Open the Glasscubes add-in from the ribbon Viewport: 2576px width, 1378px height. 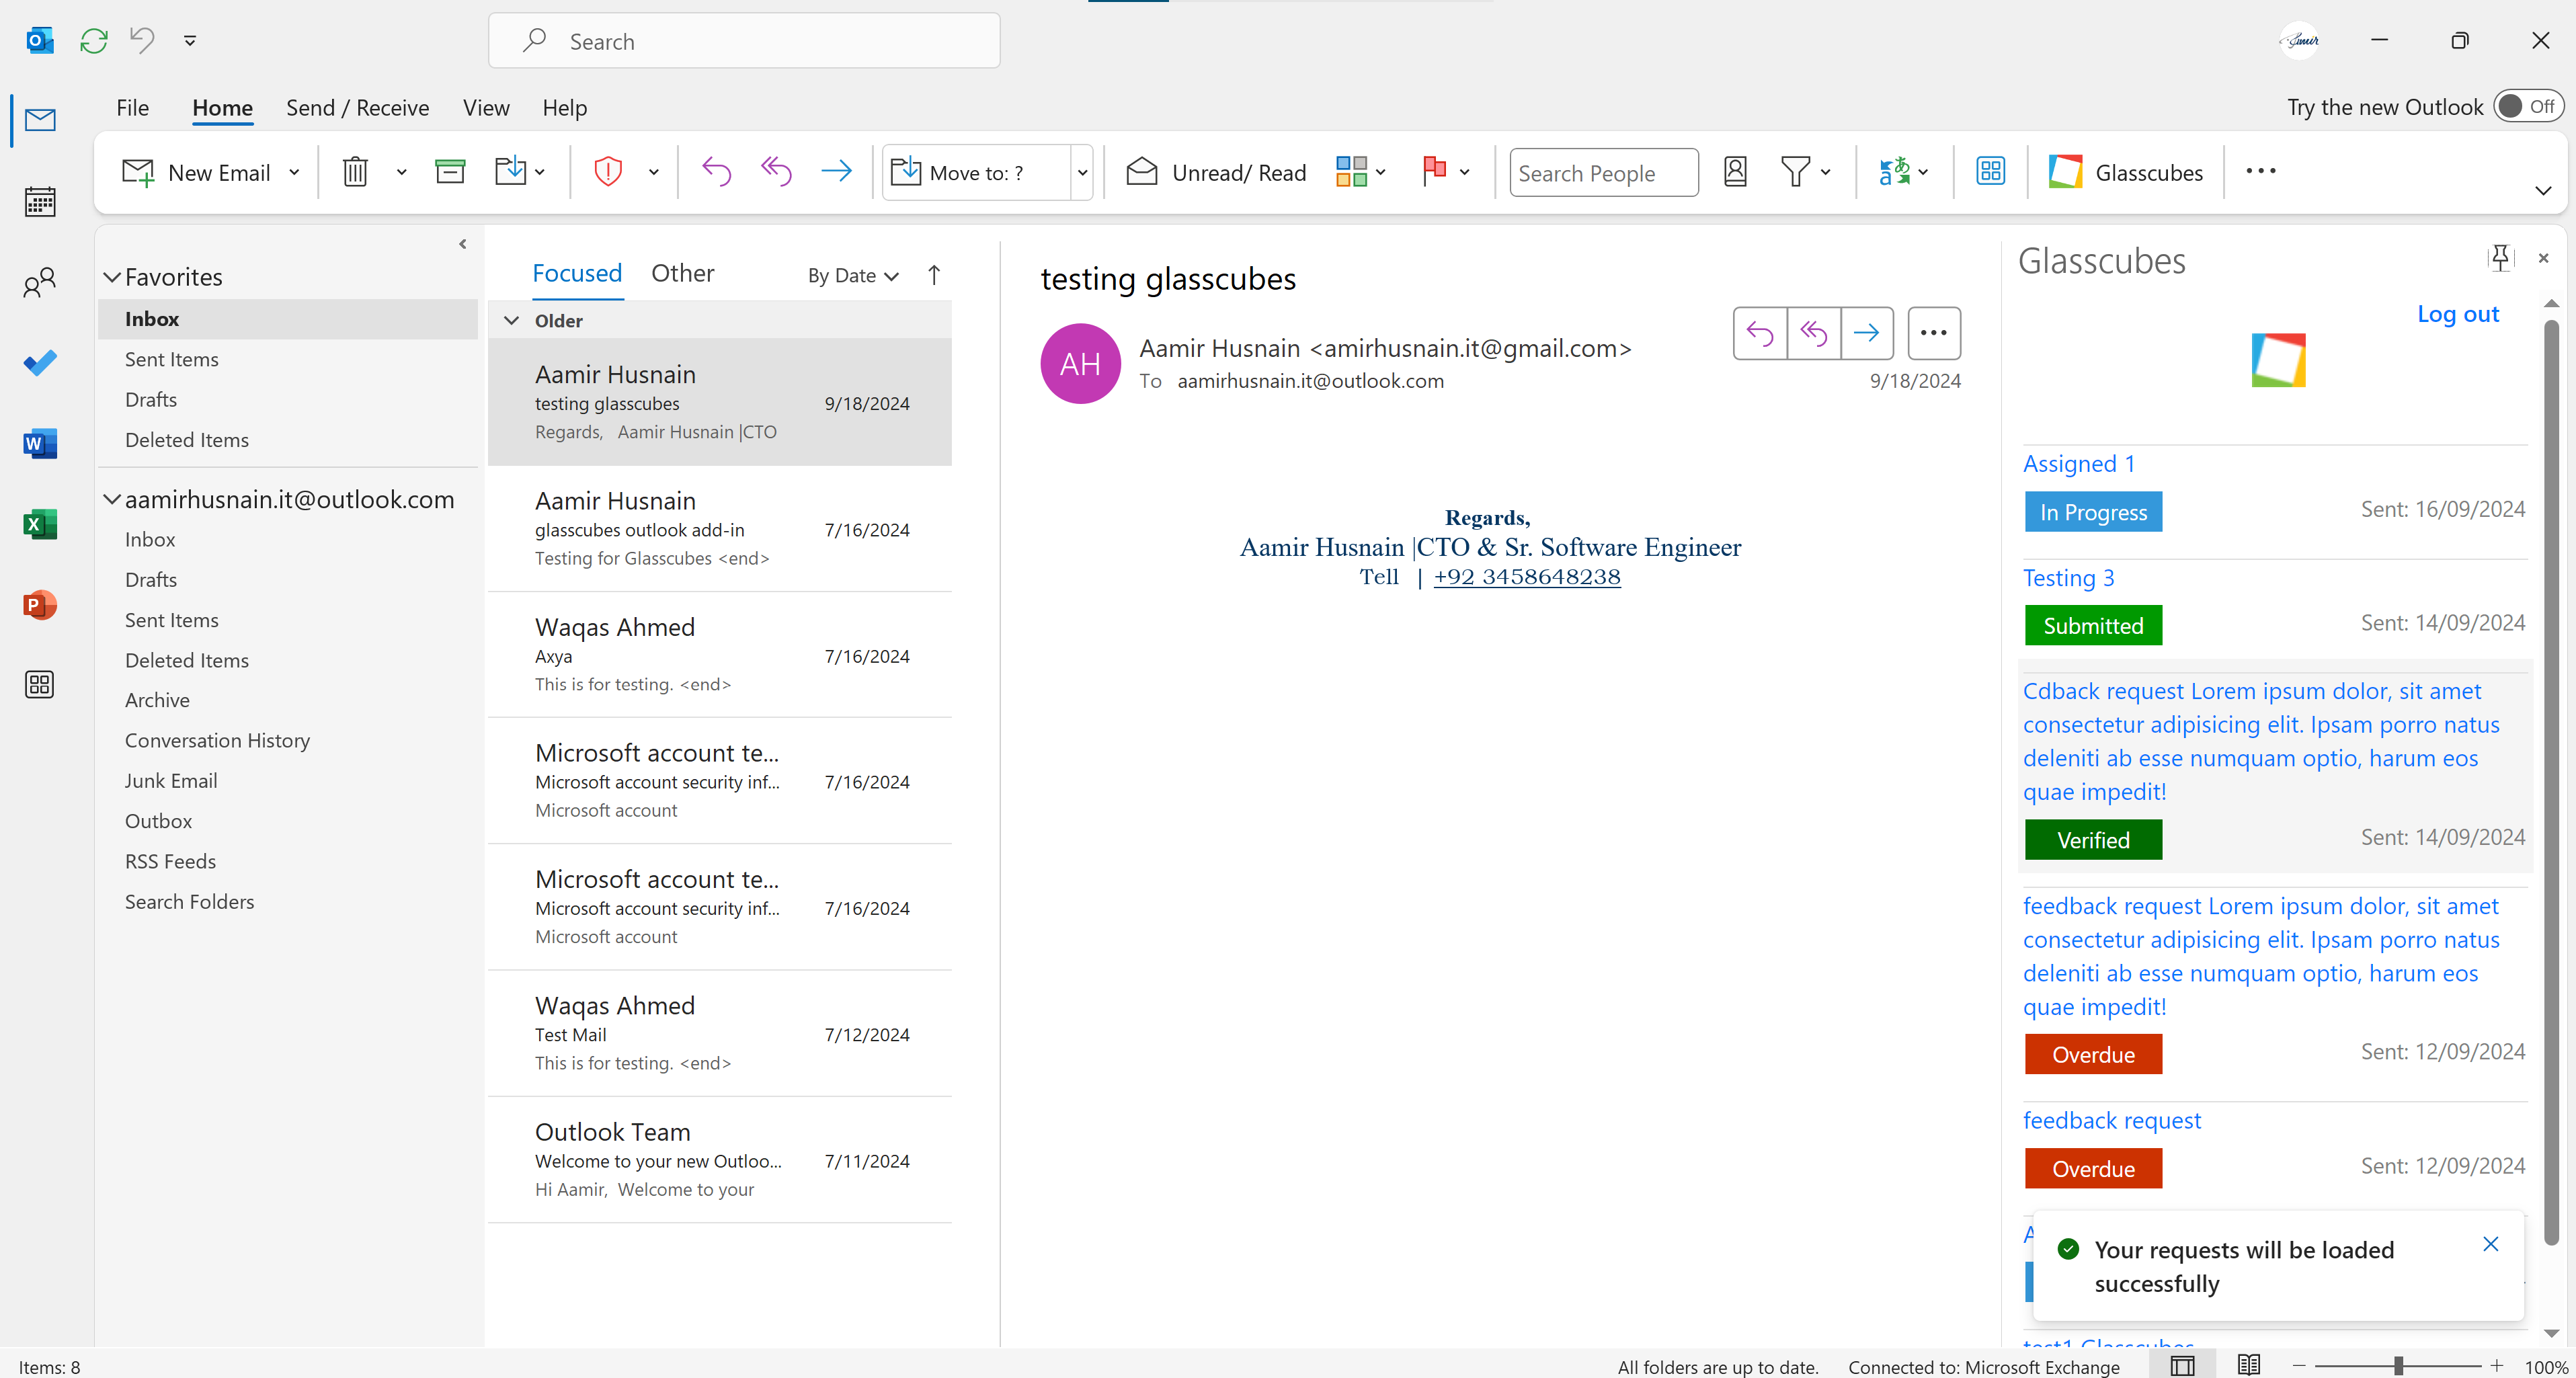tap(2126, 171)
